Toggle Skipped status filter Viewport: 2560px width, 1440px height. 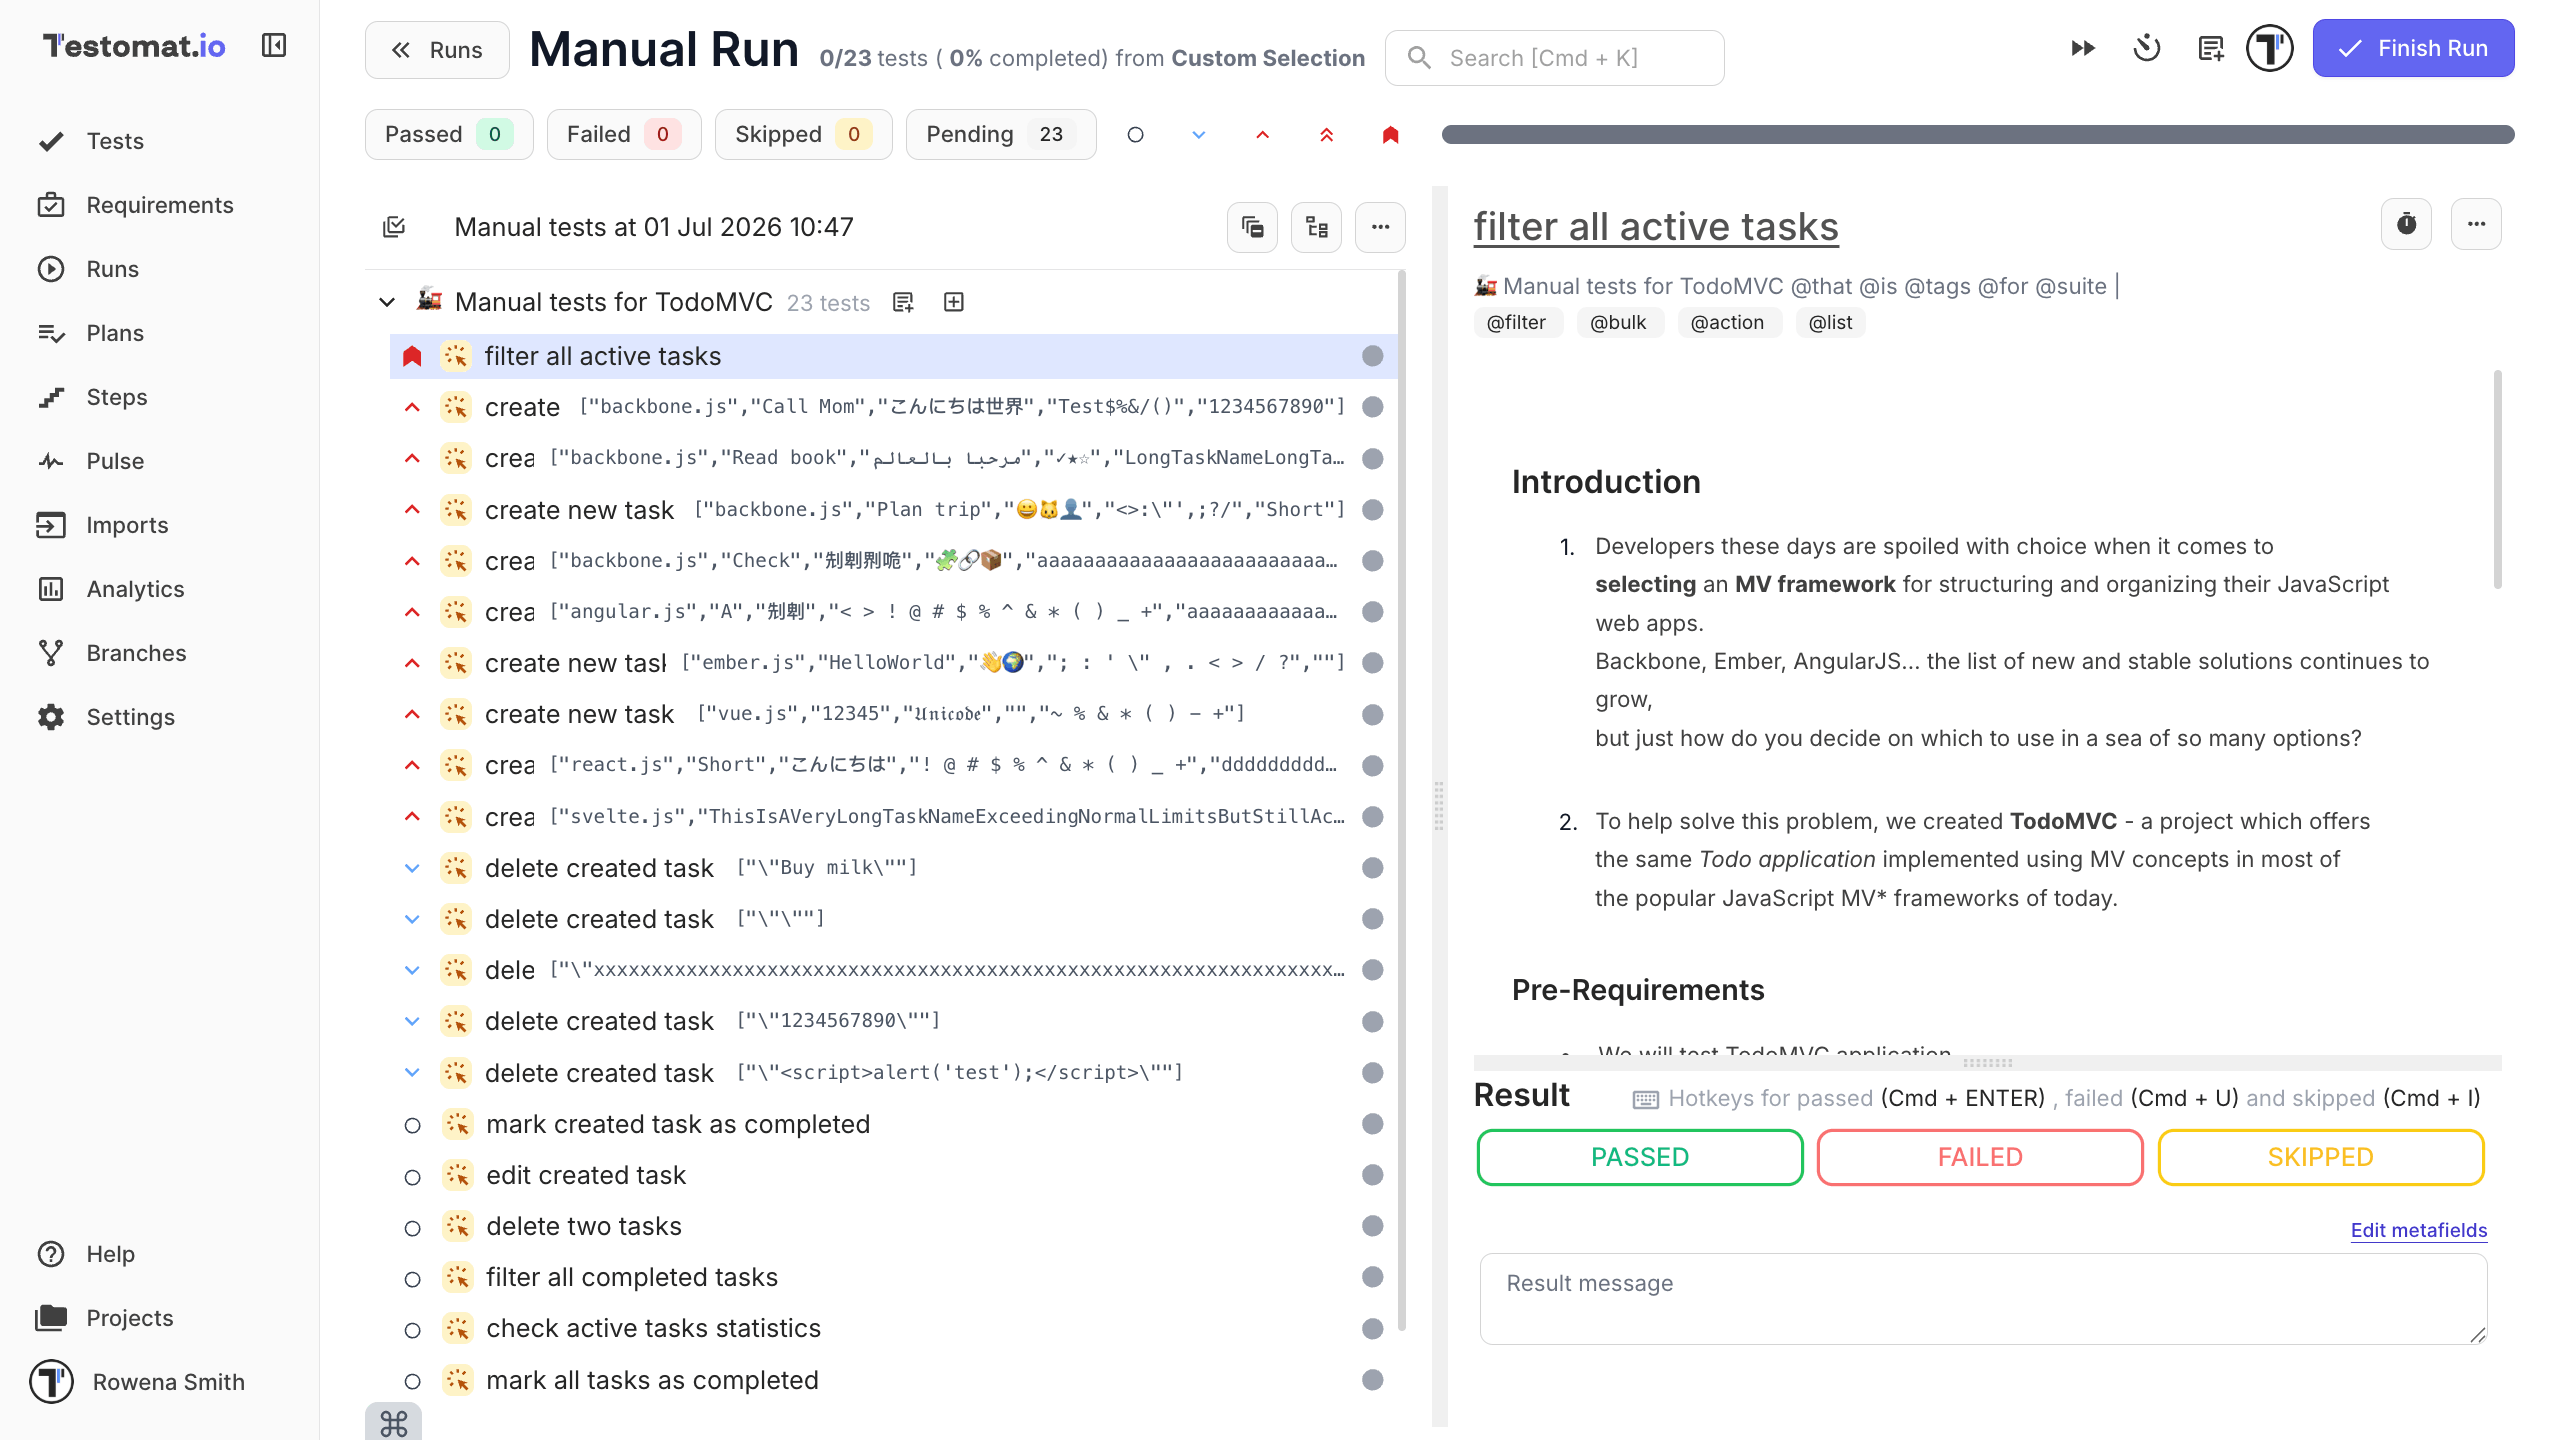point(804,135)
